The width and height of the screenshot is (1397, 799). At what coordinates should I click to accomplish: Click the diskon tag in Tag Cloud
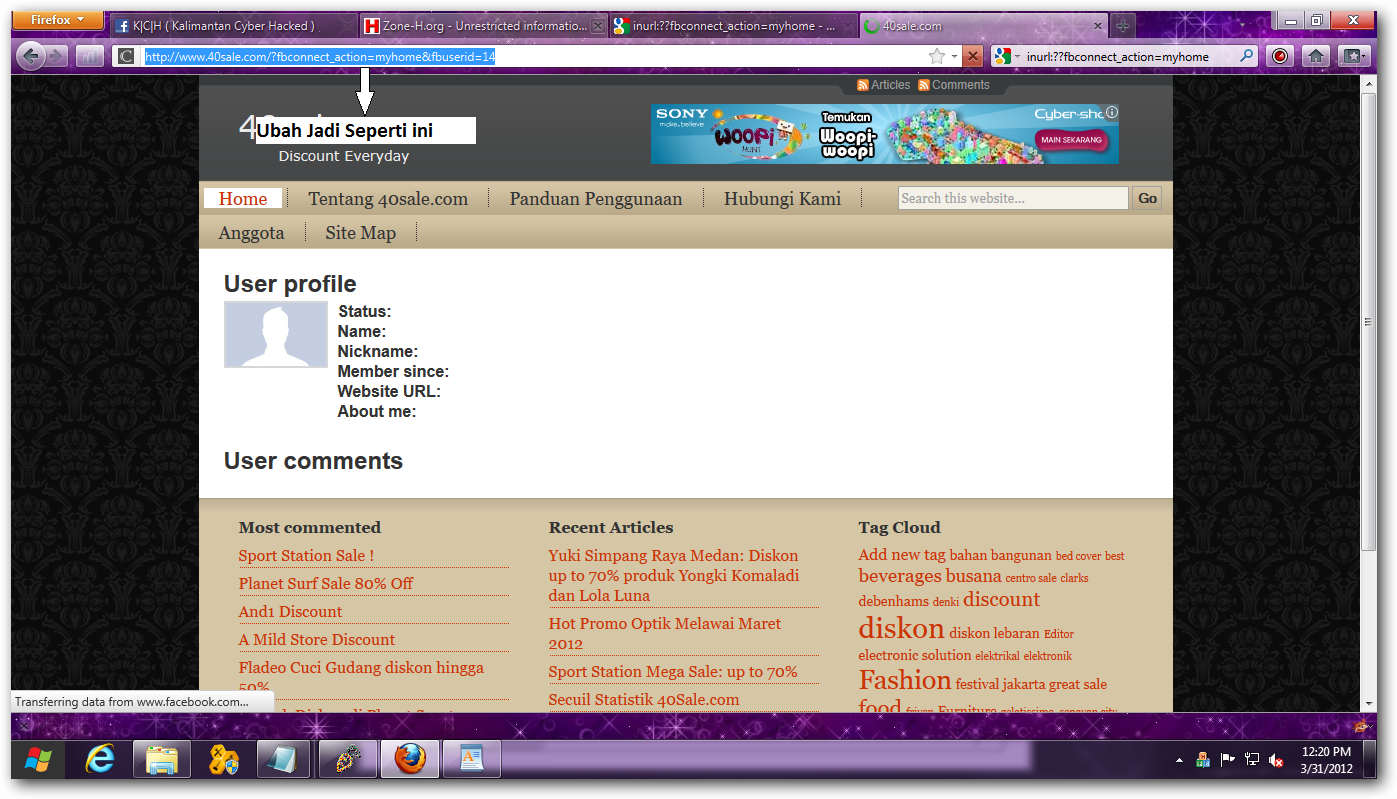(x=901, y=629)
